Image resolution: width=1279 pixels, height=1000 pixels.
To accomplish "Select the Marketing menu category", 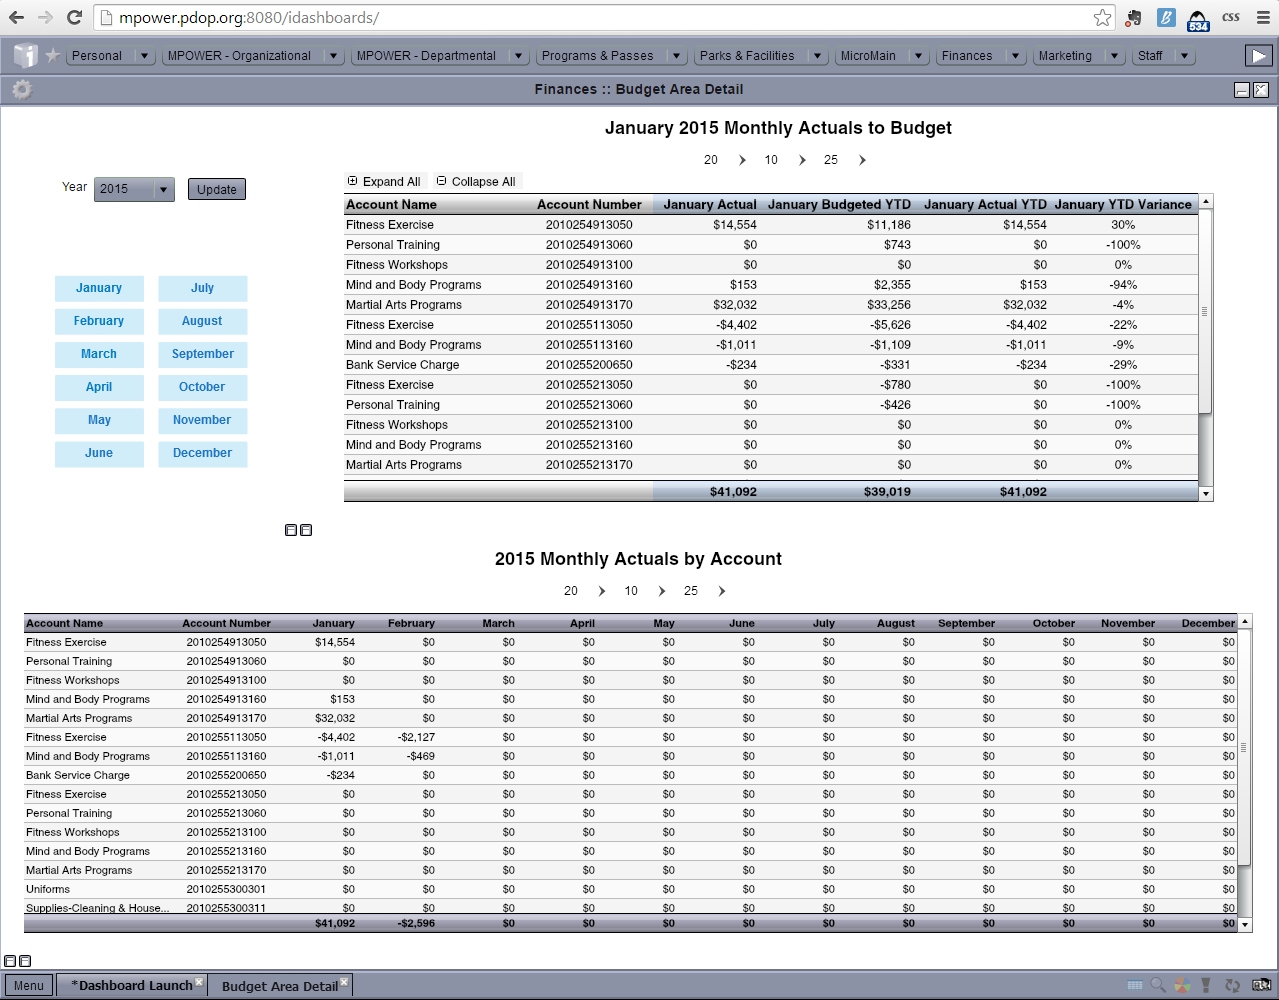I will 1065,56.
